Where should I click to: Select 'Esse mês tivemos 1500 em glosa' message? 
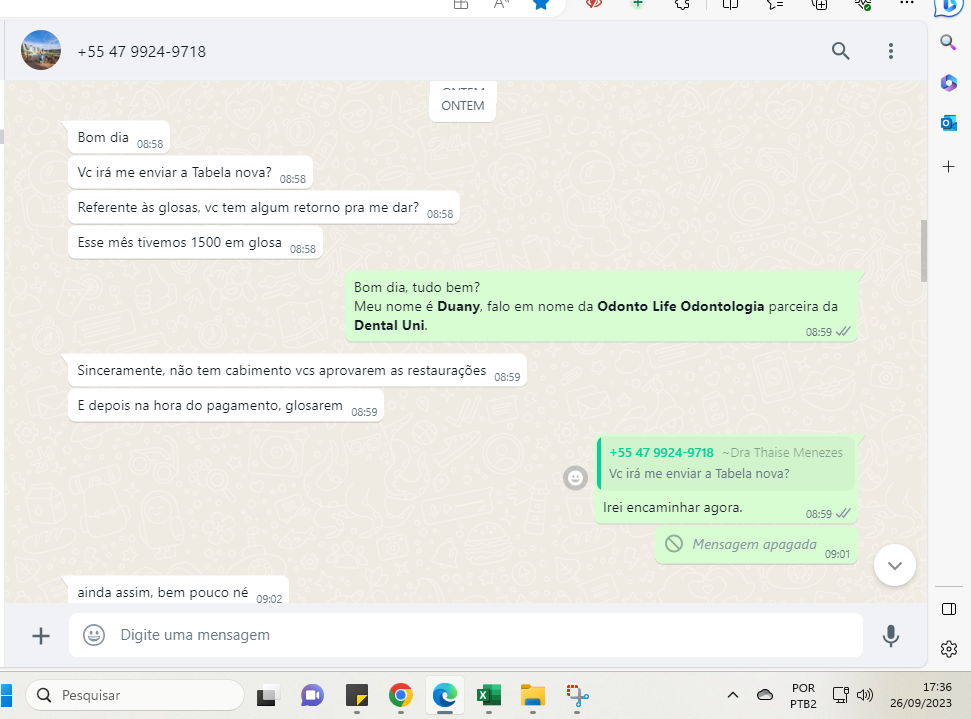coord(195,243)
